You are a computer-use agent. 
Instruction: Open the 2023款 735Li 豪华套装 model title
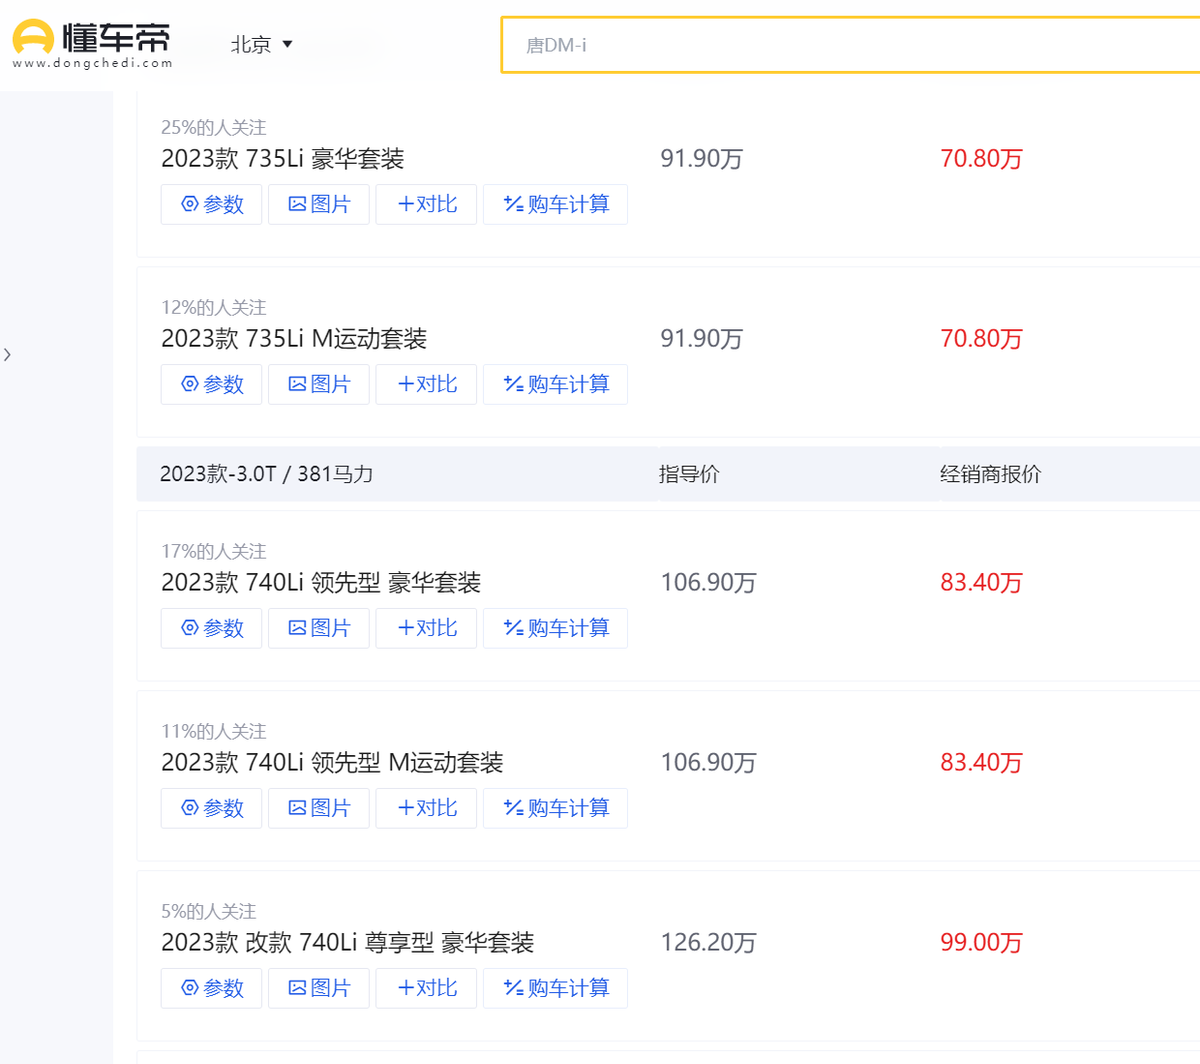(282, 159)
